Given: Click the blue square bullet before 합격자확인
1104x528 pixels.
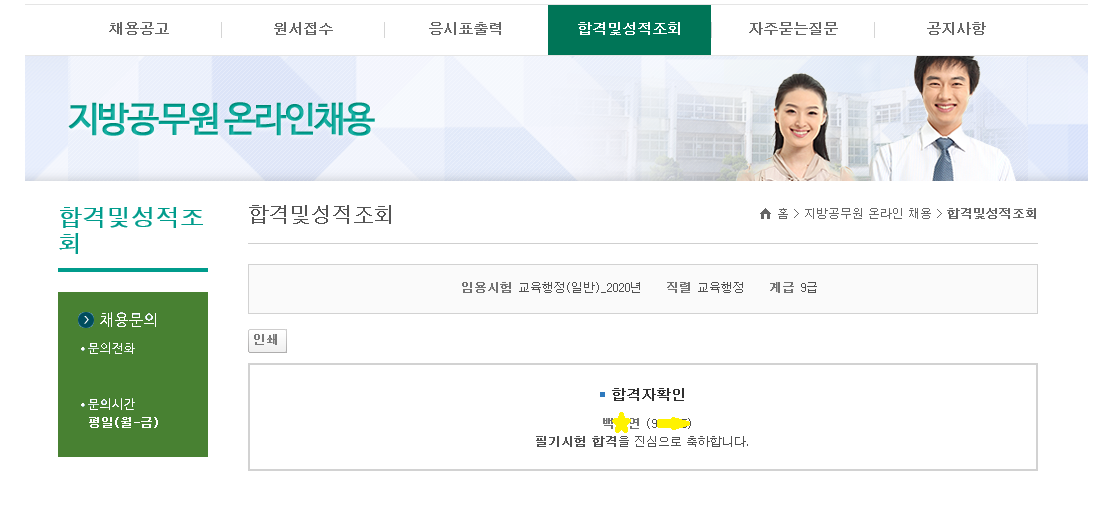Looking at the screenshot, I should click(602, 395).
